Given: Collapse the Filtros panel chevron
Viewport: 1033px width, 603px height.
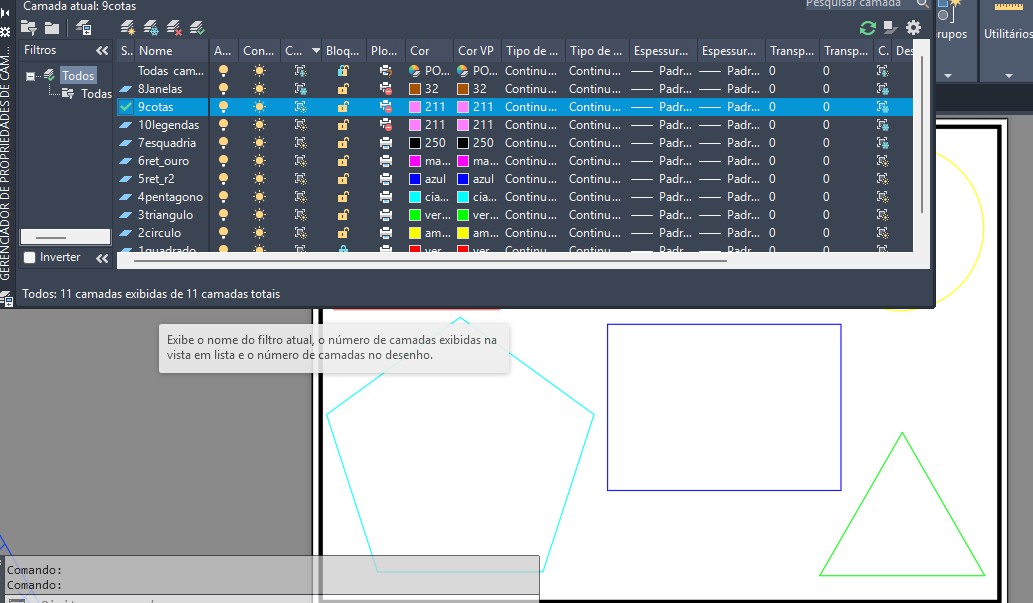Looking at the screenshot, I should 101,51.
